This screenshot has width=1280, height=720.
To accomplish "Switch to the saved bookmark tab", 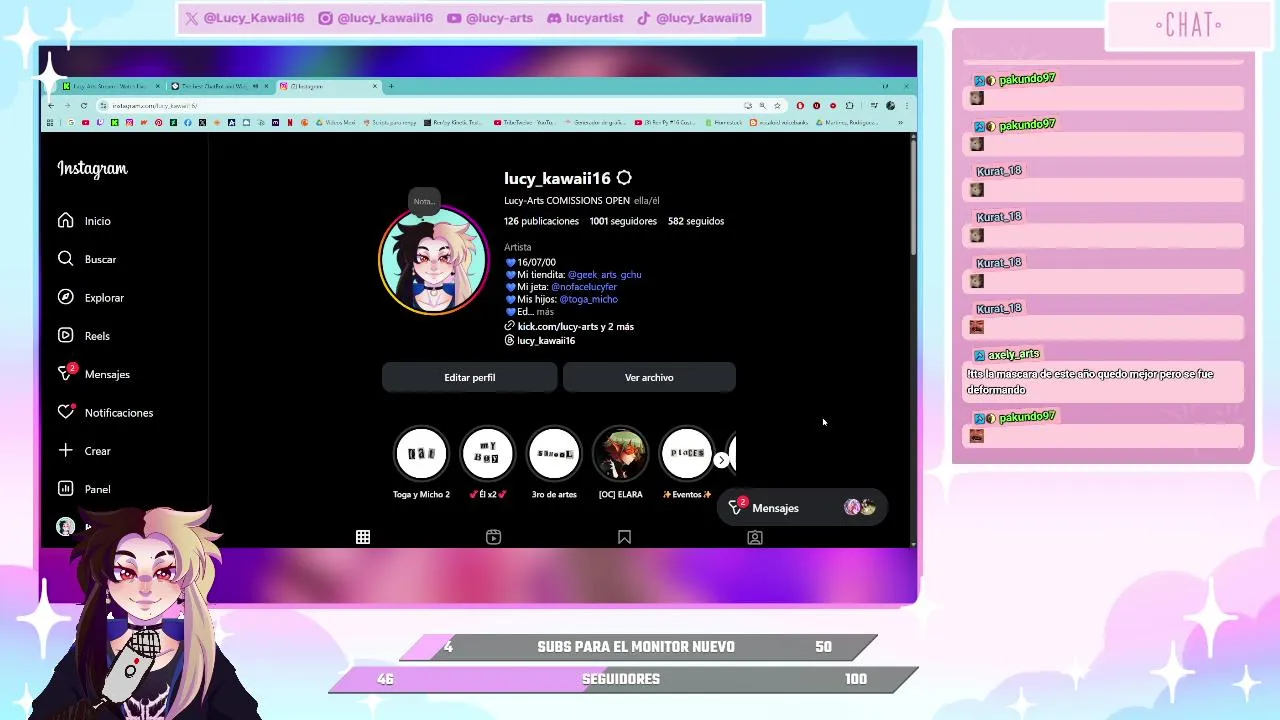I will click(x=624, y=537).
